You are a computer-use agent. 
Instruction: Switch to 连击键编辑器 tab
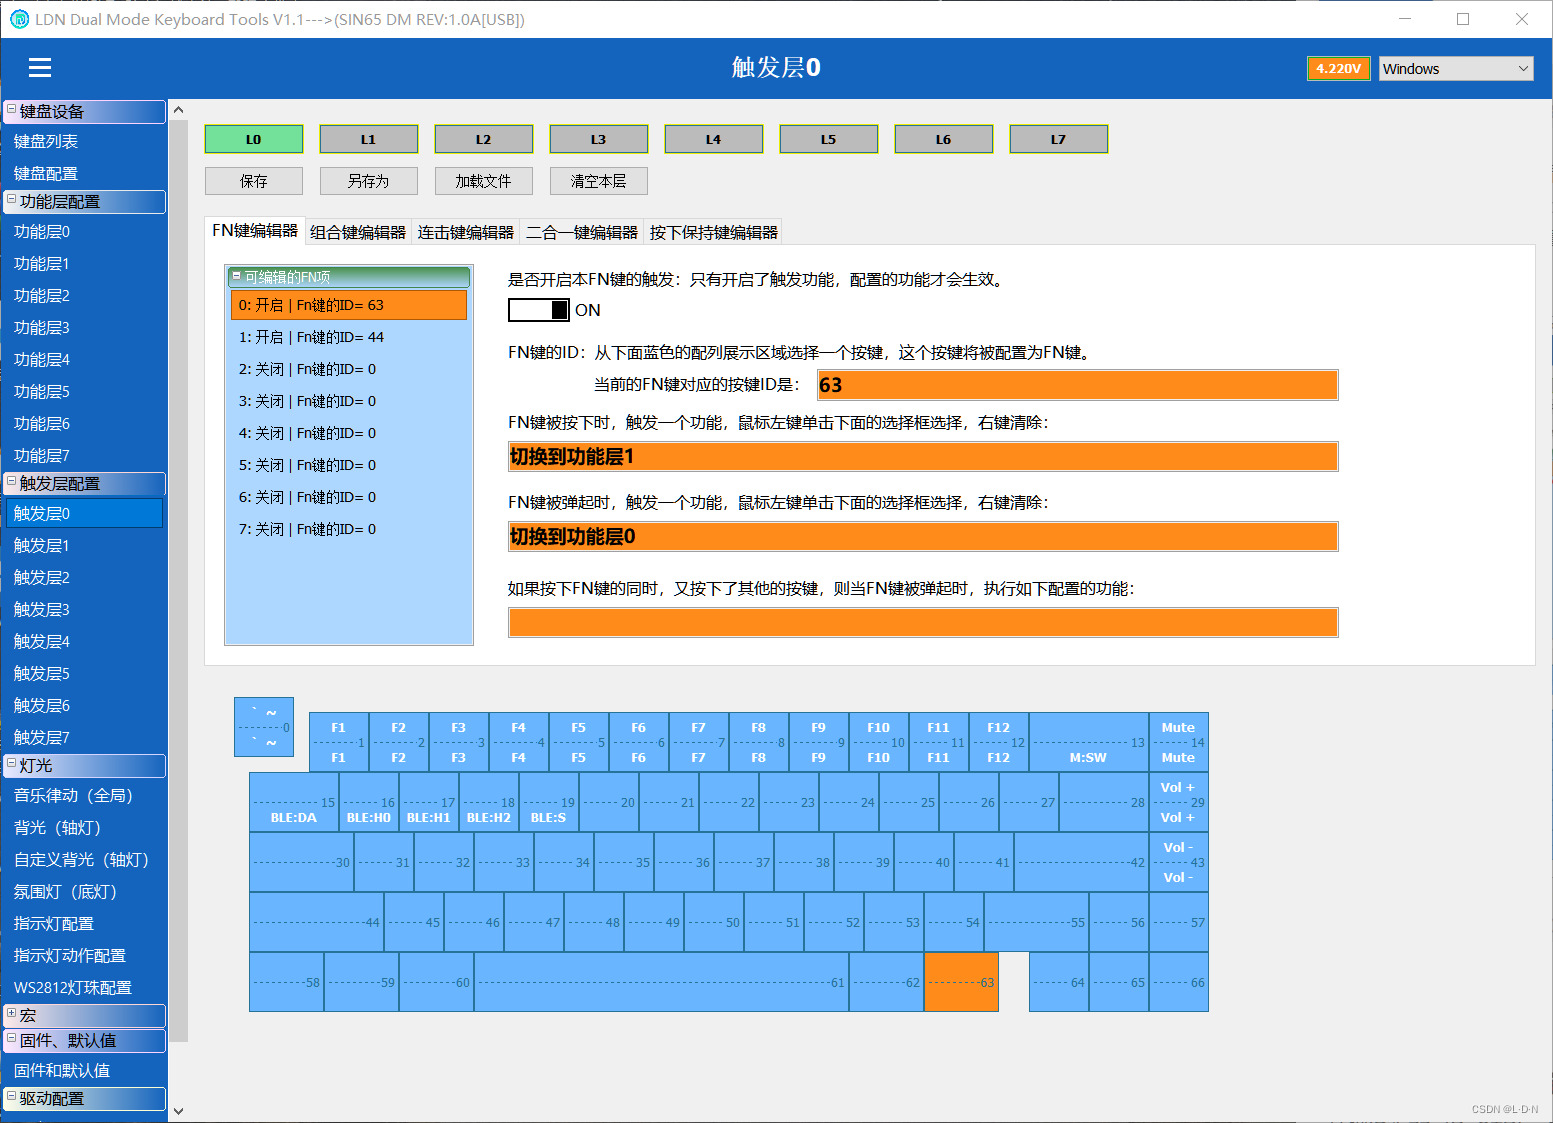466,232
